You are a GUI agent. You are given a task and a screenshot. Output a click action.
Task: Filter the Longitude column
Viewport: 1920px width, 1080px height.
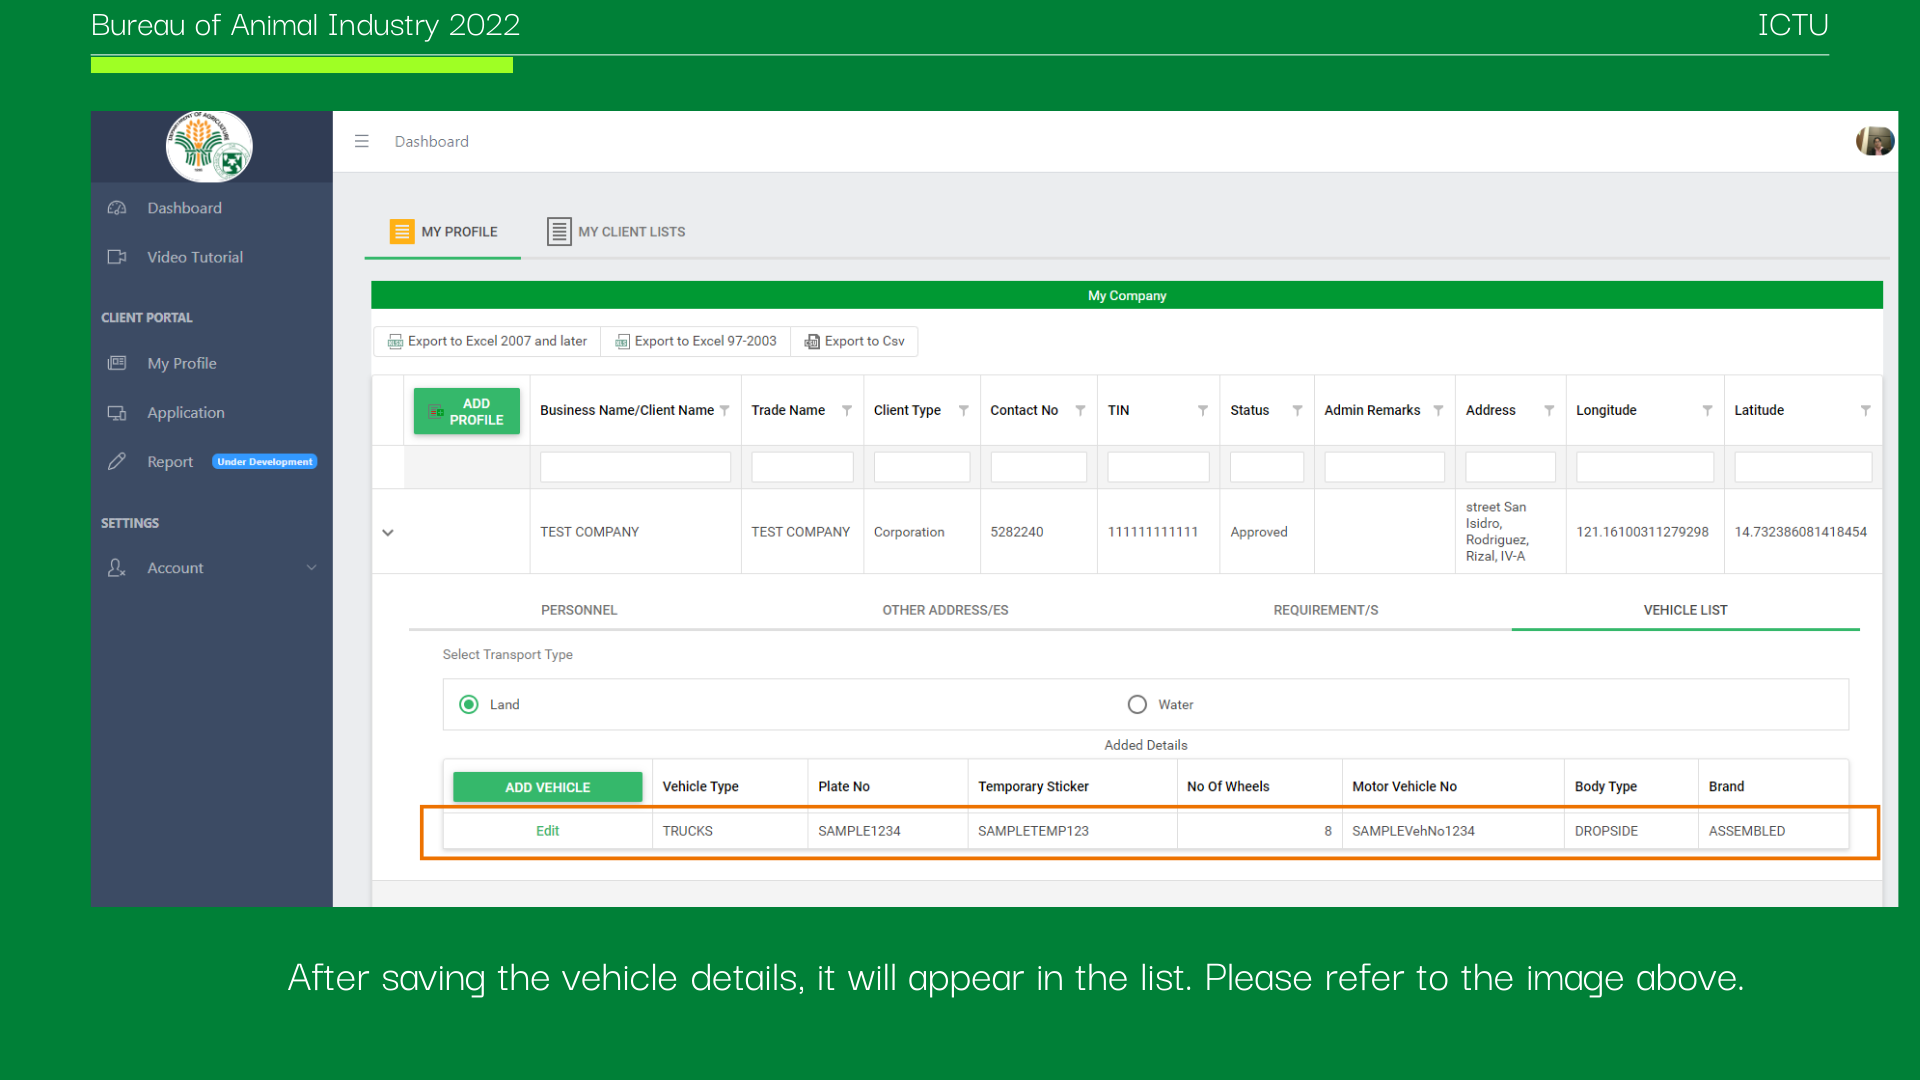click(1707, 410)
